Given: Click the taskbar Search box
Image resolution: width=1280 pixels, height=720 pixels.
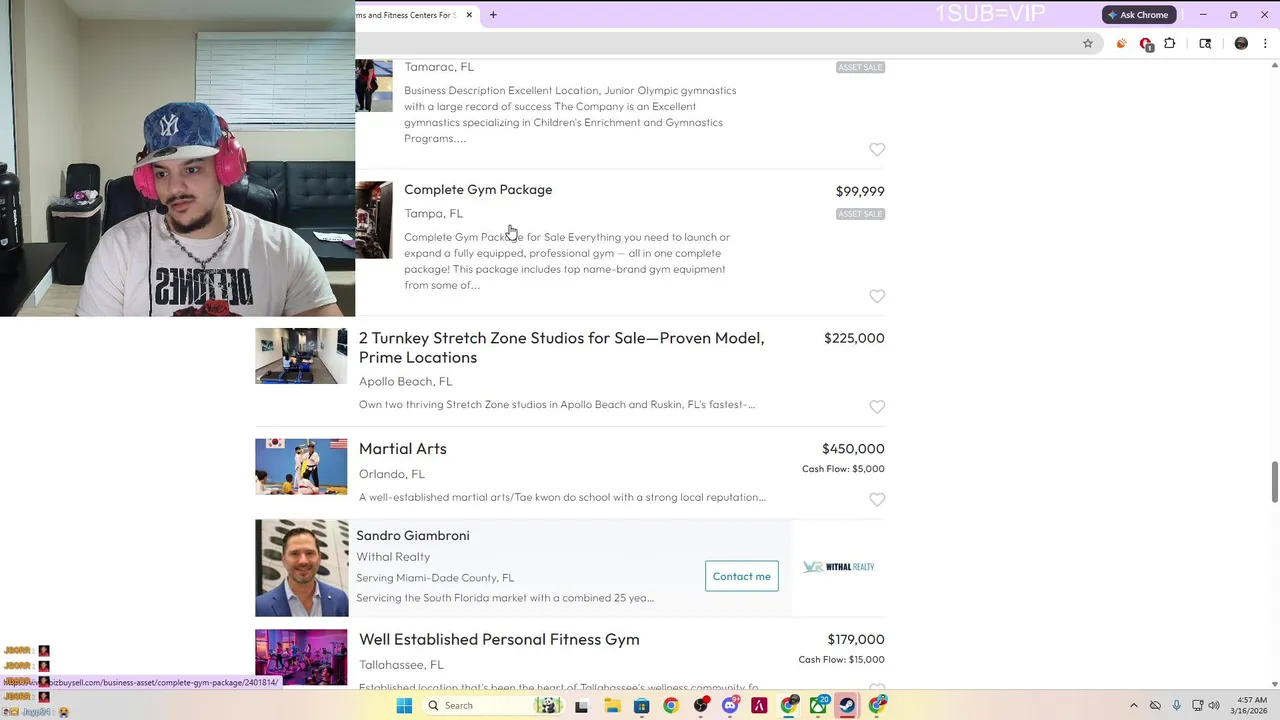Looking at the screenshot, I should point(492,706).
